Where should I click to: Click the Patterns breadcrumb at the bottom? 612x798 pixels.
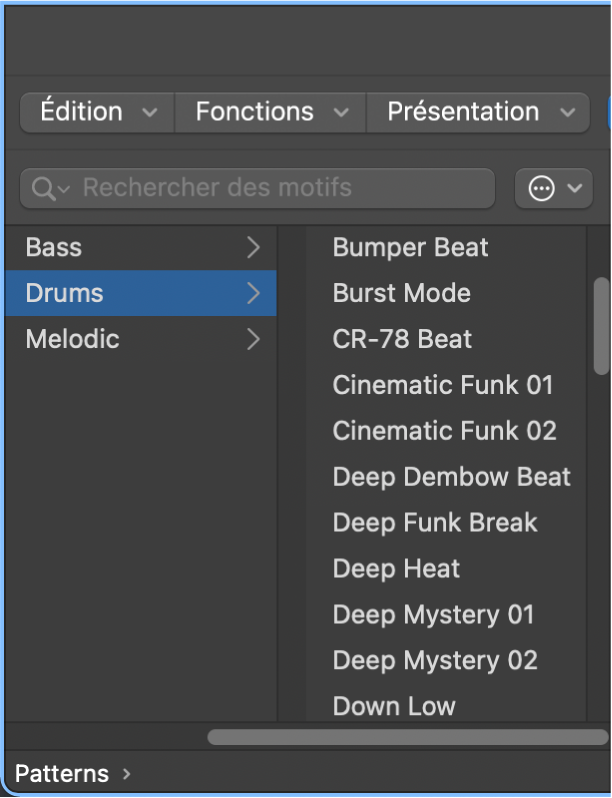coord(62,774)
